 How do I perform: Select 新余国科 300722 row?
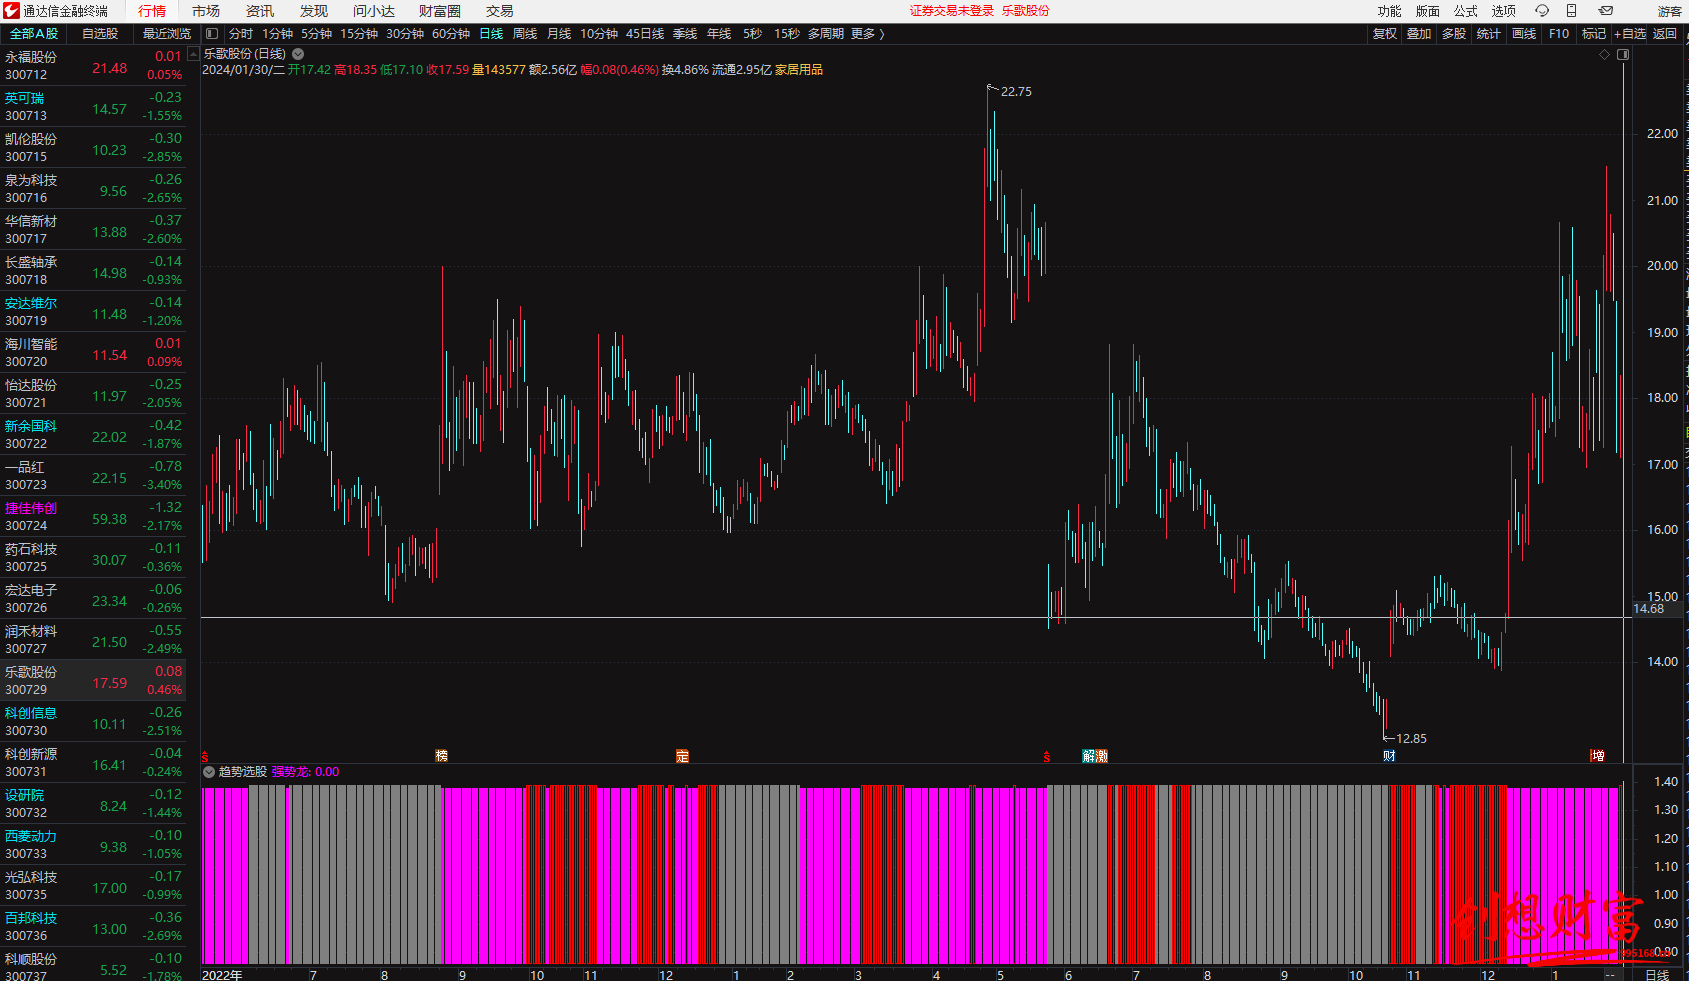[93, 434]
